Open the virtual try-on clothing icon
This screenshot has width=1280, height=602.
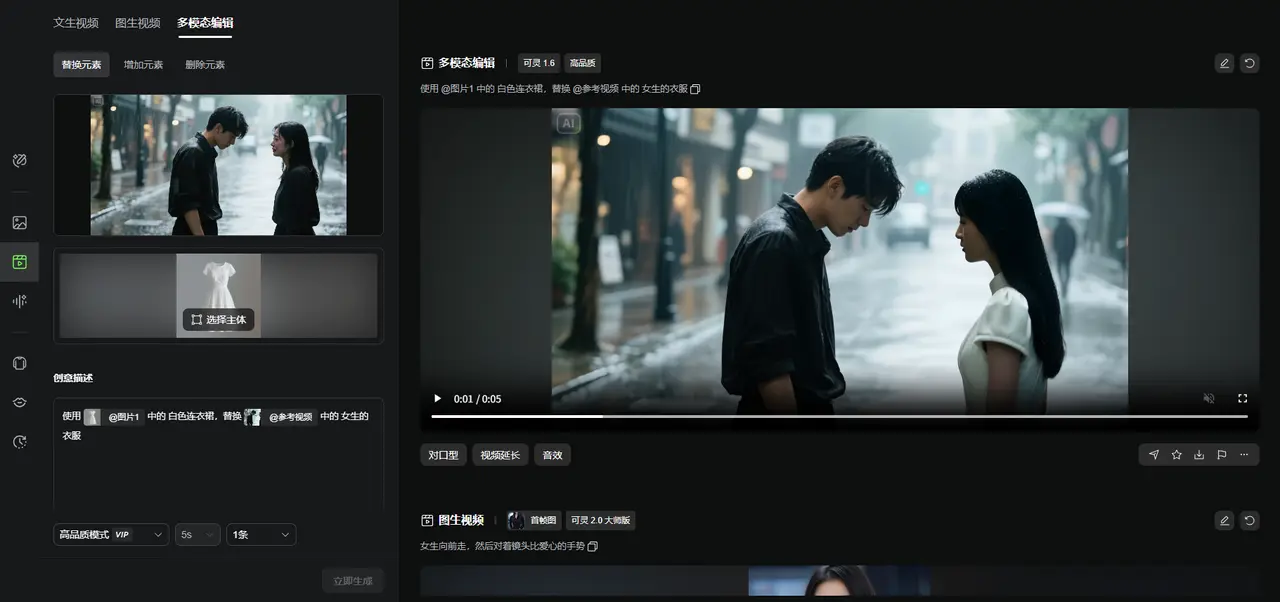click(x=19, y=363)
